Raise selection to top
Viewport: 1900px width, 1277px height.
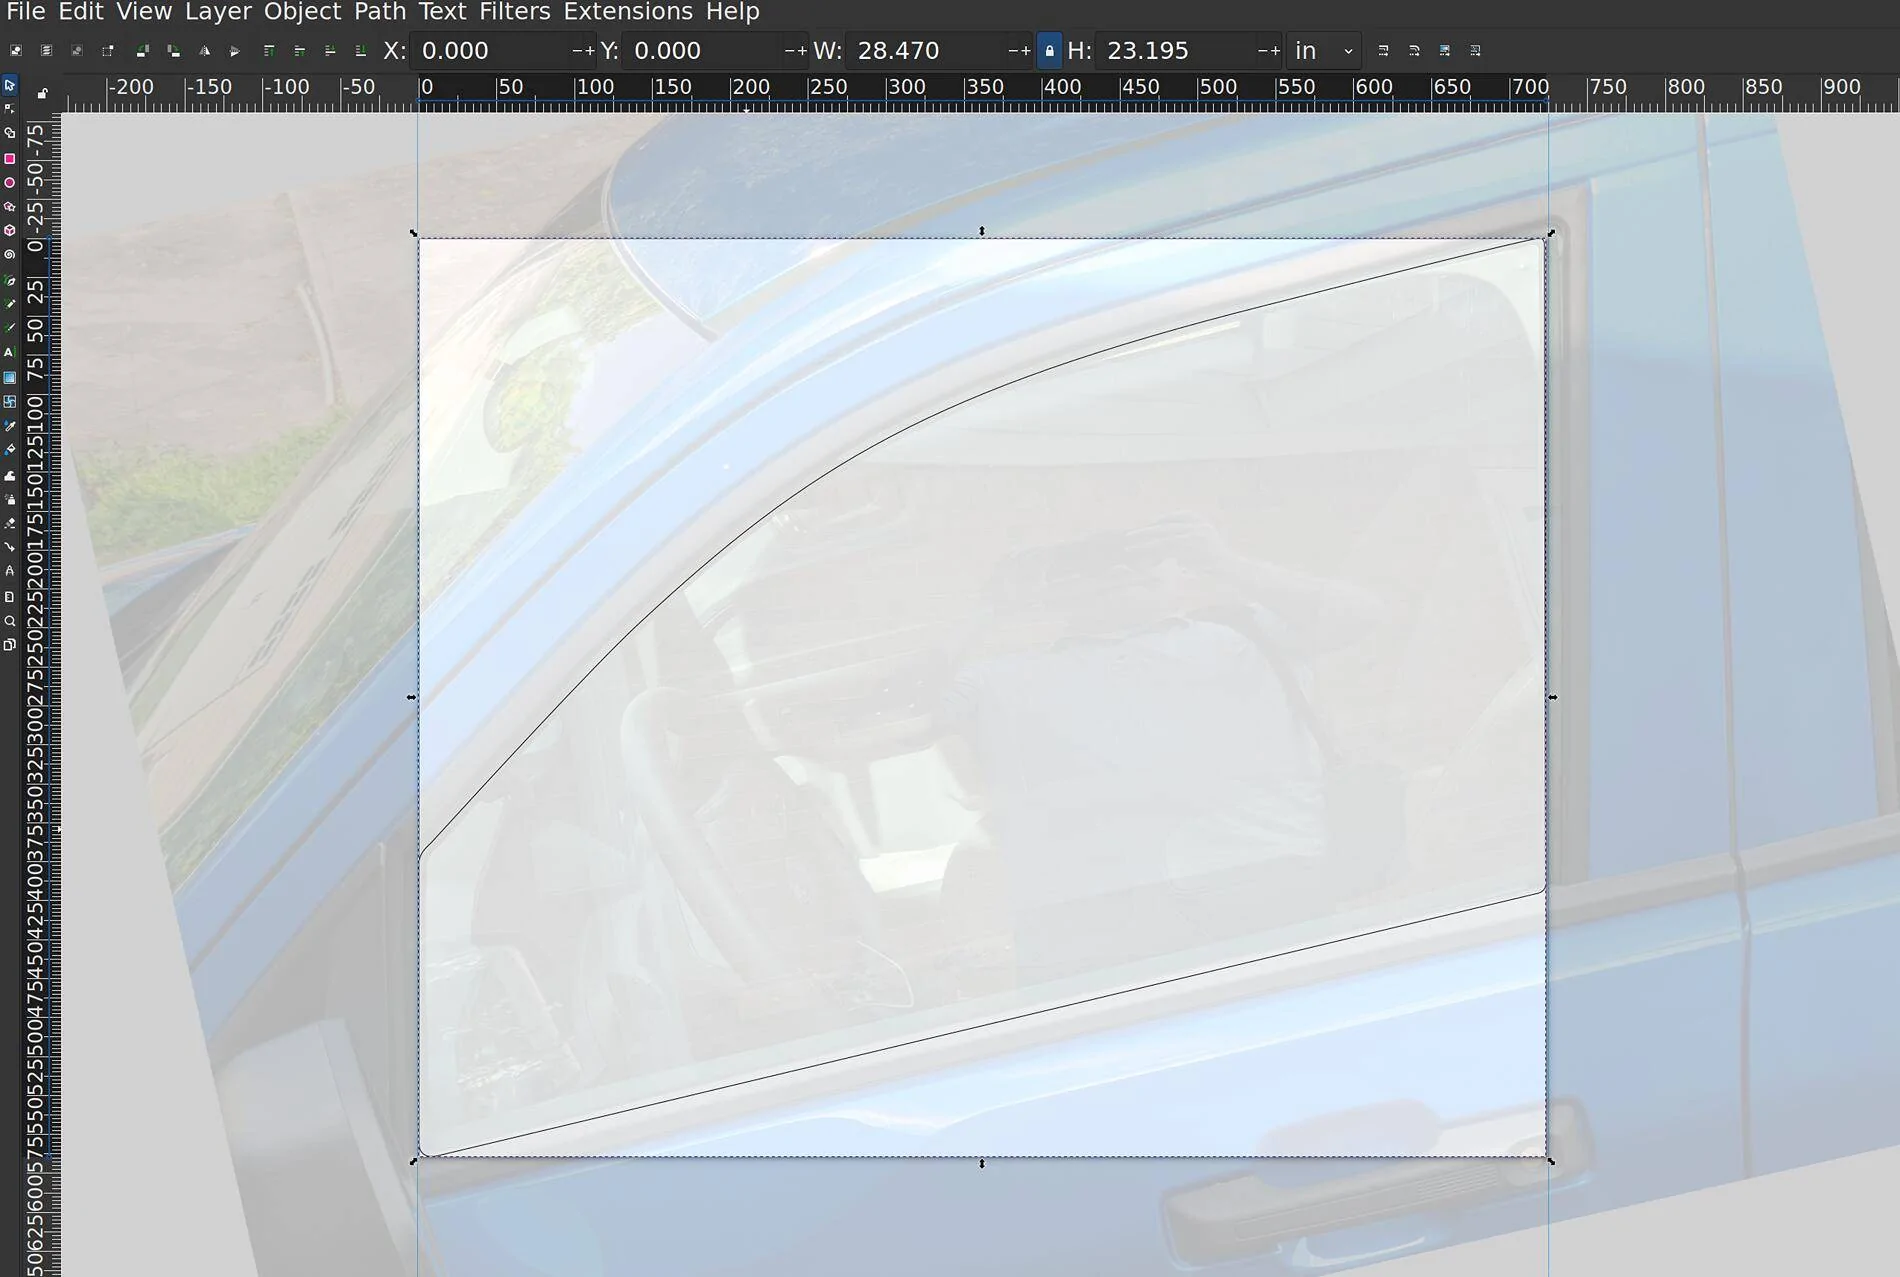click(x=269, y=51)
